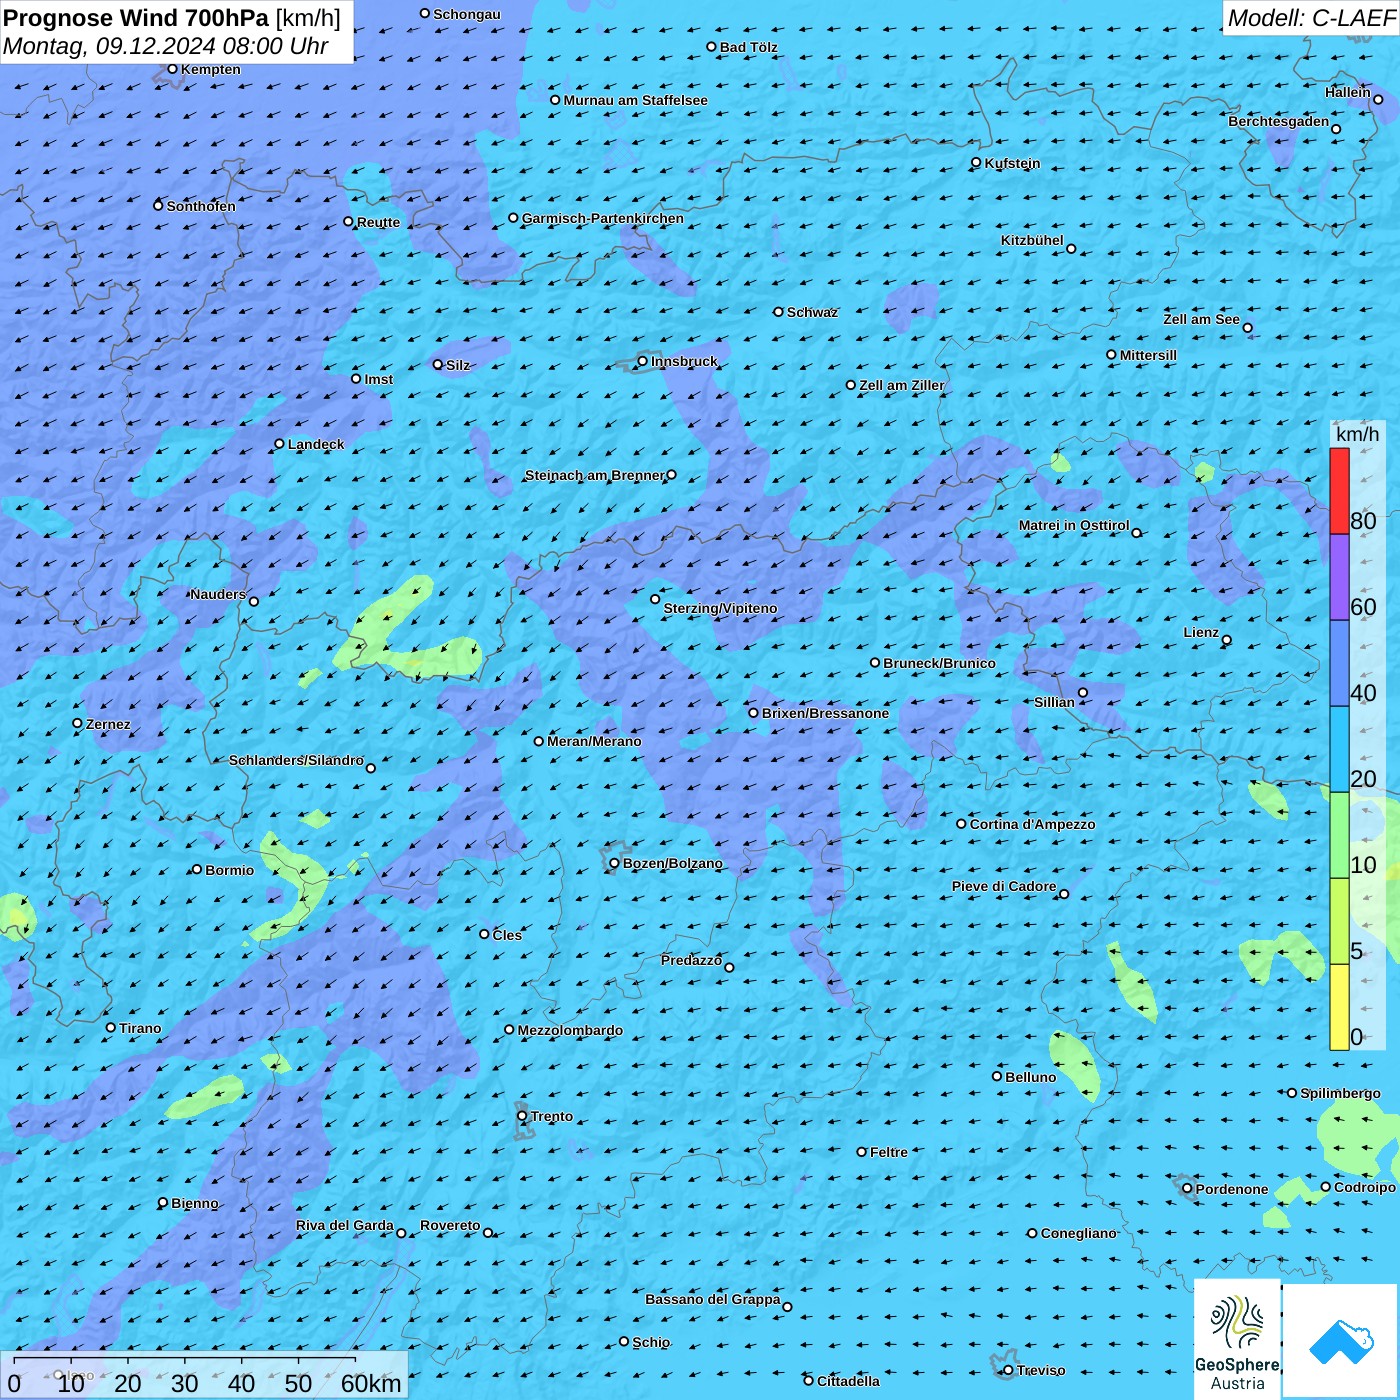Image resolution: width=1400 pixels, height=1400 pixels.
Task: Click the 'Feltre' label
Action: 888,1152
